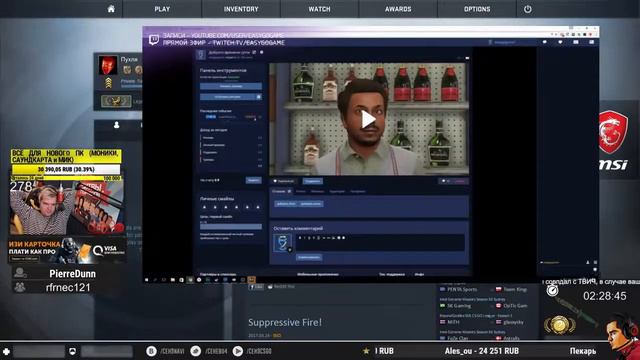Viewport: 640px width, 360px height.
Task: Click the Windows Start button in the stream
Action: coord(147,280)
